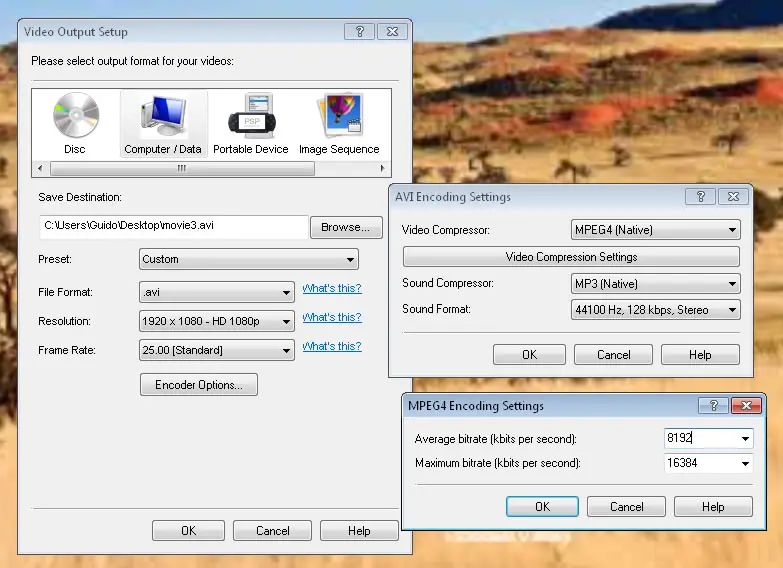Pick the Image Sequence output icon
This screenshot has width=783, height=568.
pyautogui.click(x=339, y=124)
